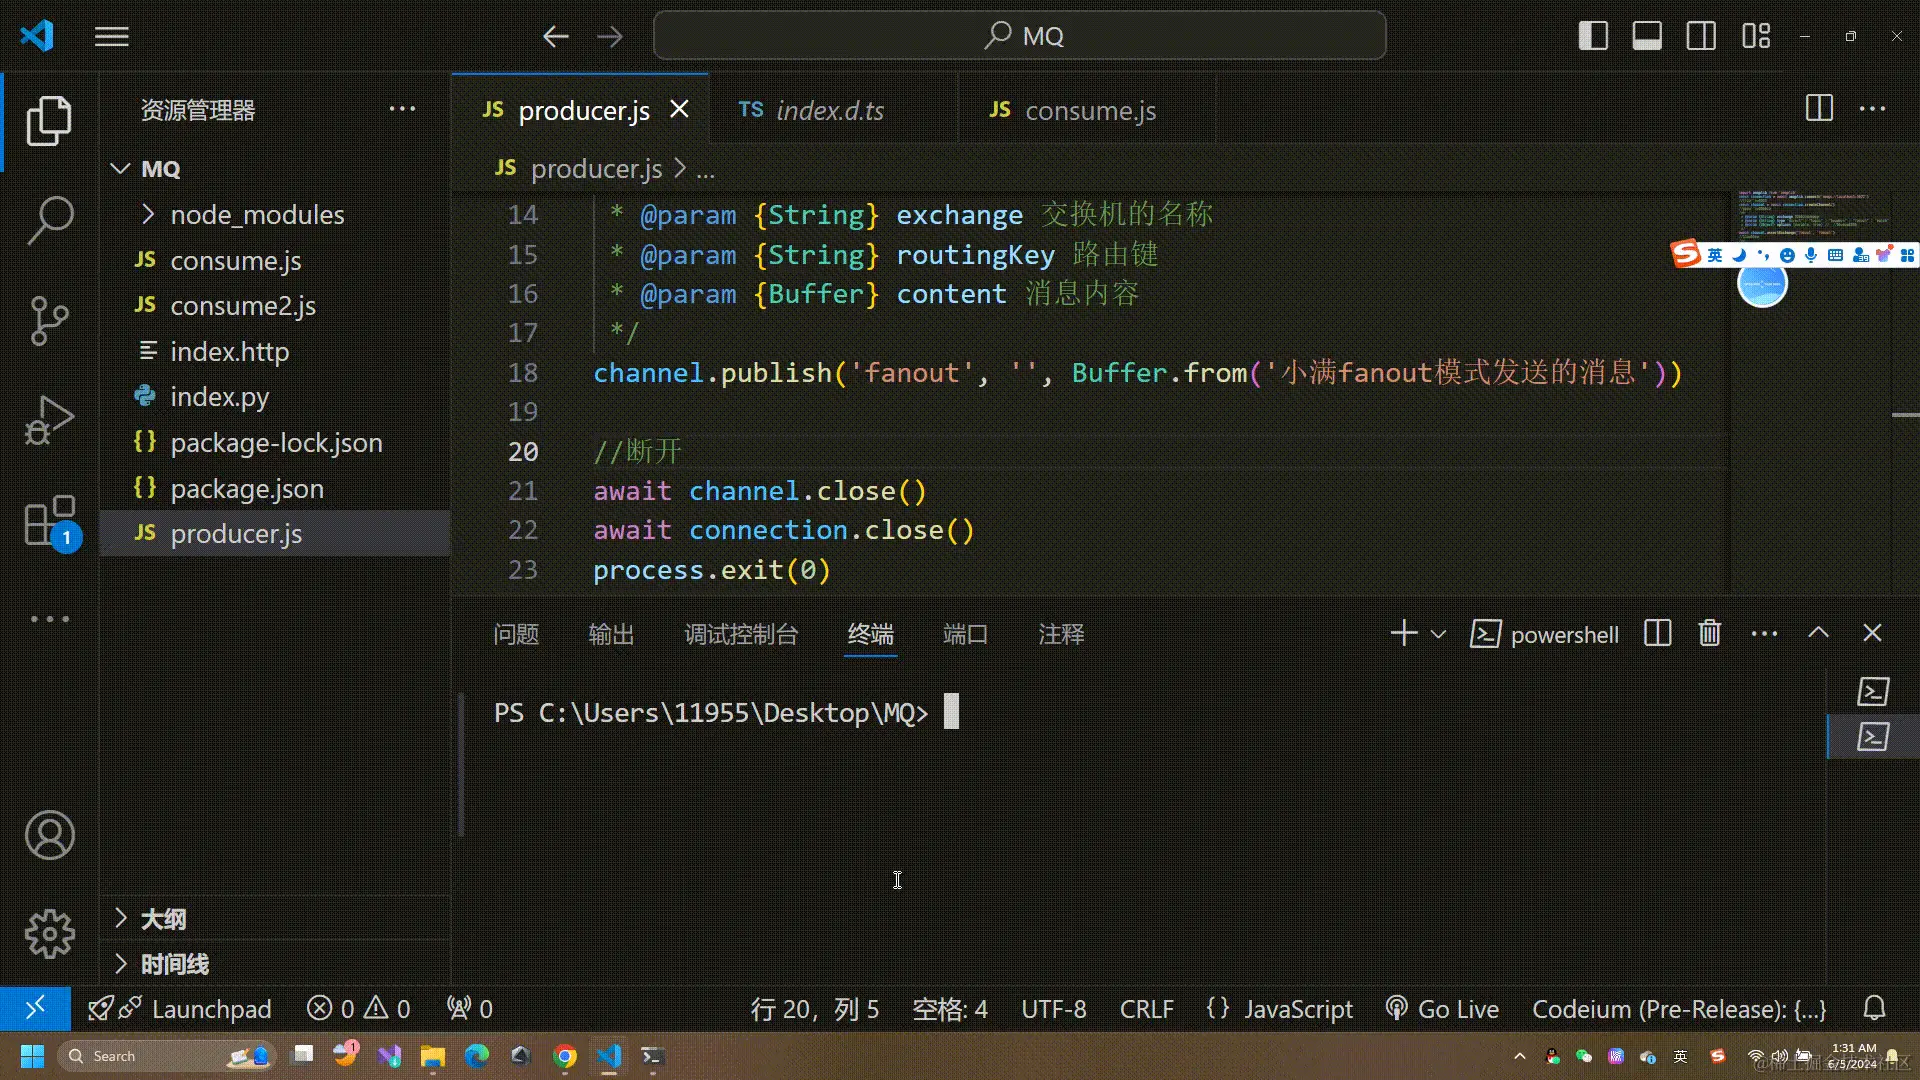Screen dimensions: 1920x1080
Task: Open notifications bell in status bar
Action: click(1875, 1008)
